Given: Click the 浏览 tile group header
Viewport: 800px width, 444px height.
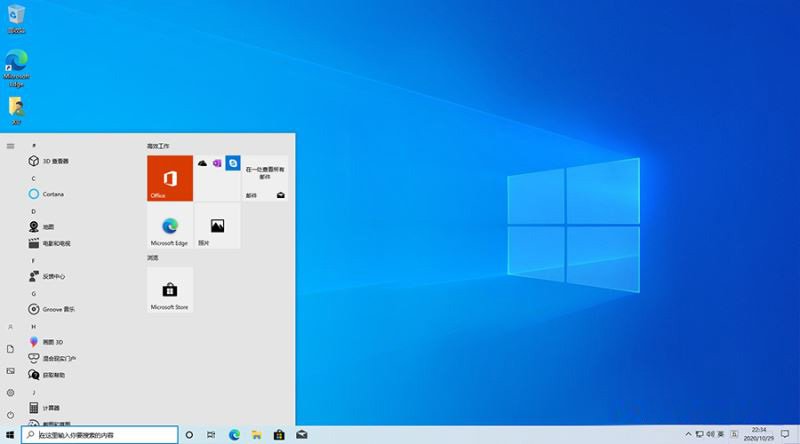Looking at the screenshot, I should (153, 258).
